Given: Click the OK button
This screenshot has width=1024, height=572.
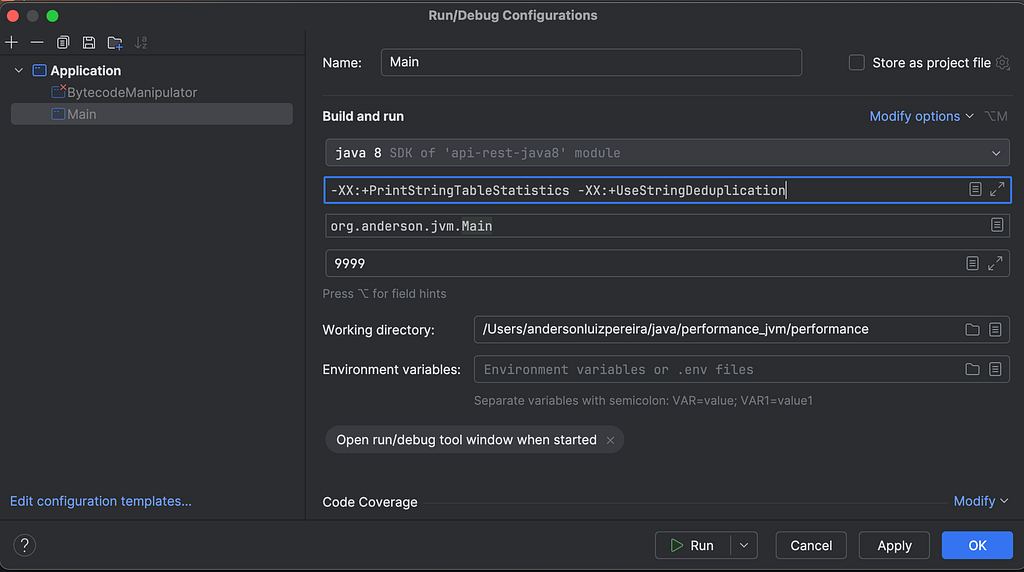Looking at the screenshot, I should 977,545.
